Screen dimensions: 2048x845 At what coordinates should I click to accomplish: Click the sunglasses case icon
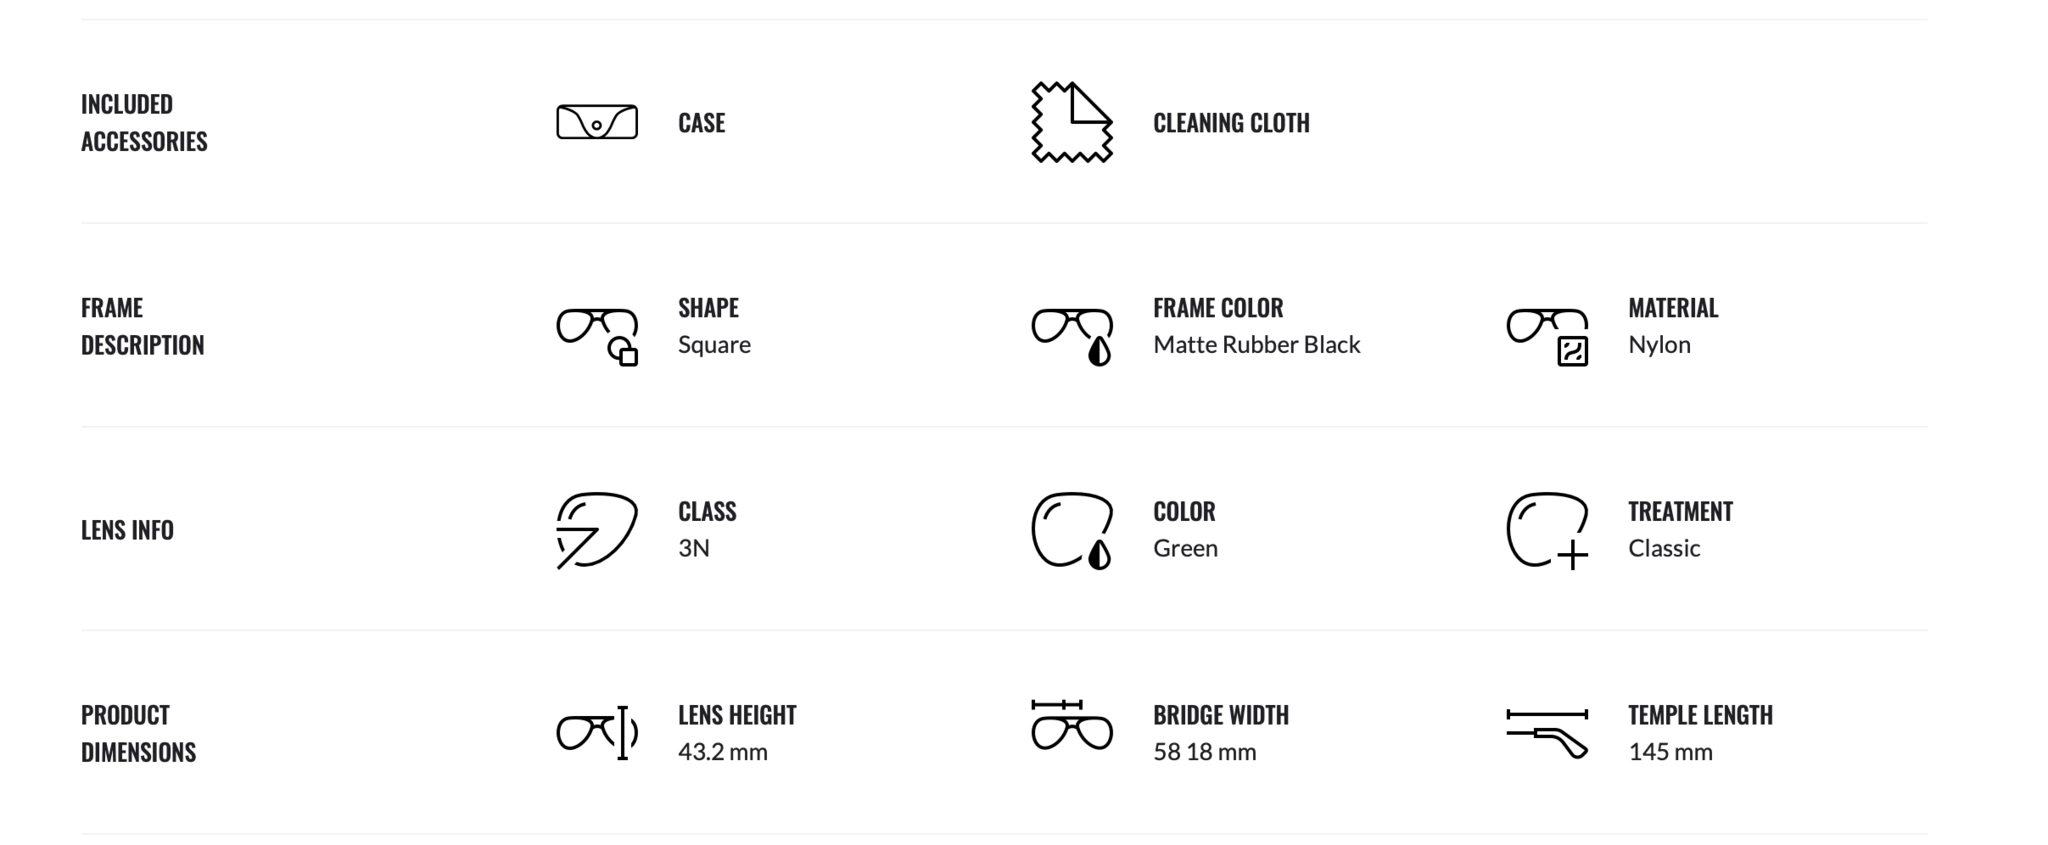597,122
